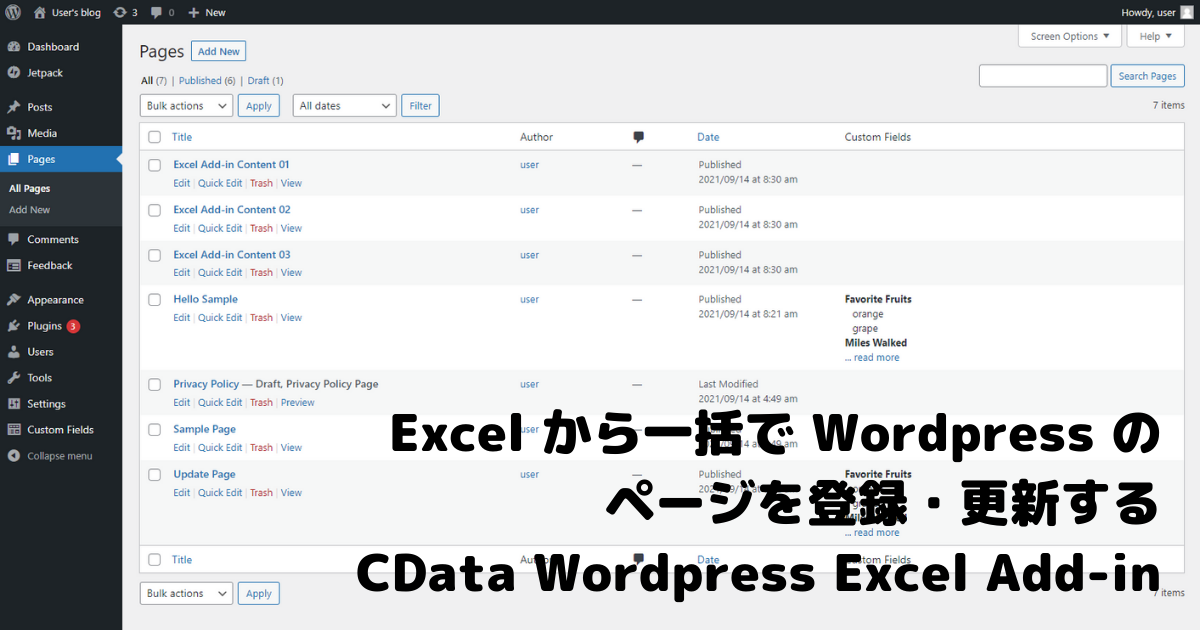This screenshot has height=630, width=1200.
Task: Open the top Bulk actions dropdown
Action: coord(186,106)
